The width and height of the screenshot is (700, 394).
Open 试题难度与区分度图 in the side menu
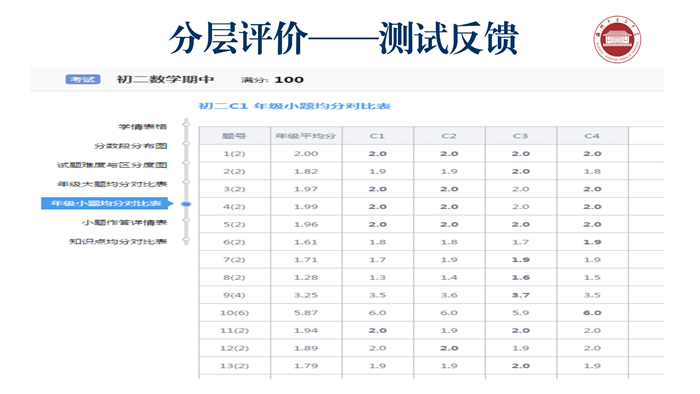tap(112, 165)
